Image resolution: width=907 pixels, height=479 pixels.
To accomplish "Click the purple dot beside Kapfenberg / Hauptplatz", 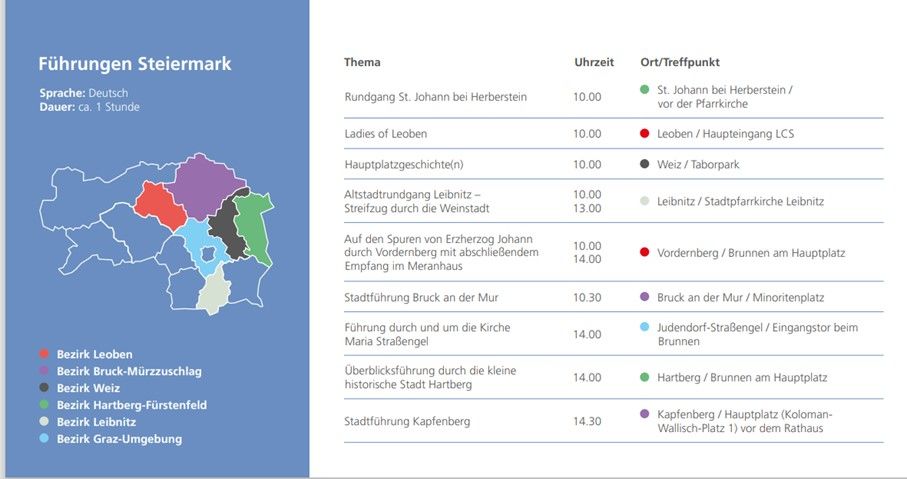I will [x=644, y=414].
